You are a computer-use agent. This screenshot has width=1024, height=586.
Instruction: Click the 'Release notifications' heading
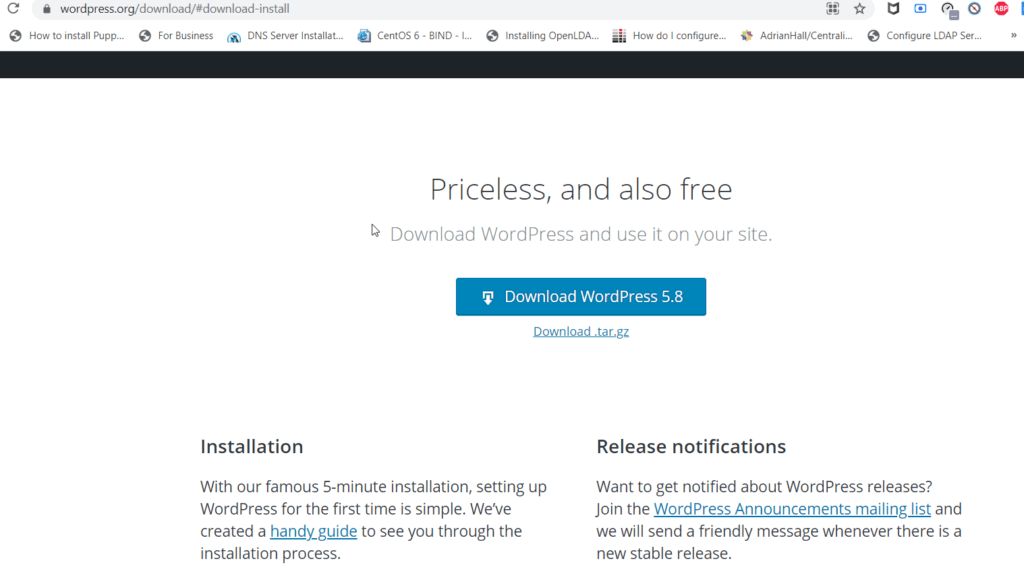(691, 446)
